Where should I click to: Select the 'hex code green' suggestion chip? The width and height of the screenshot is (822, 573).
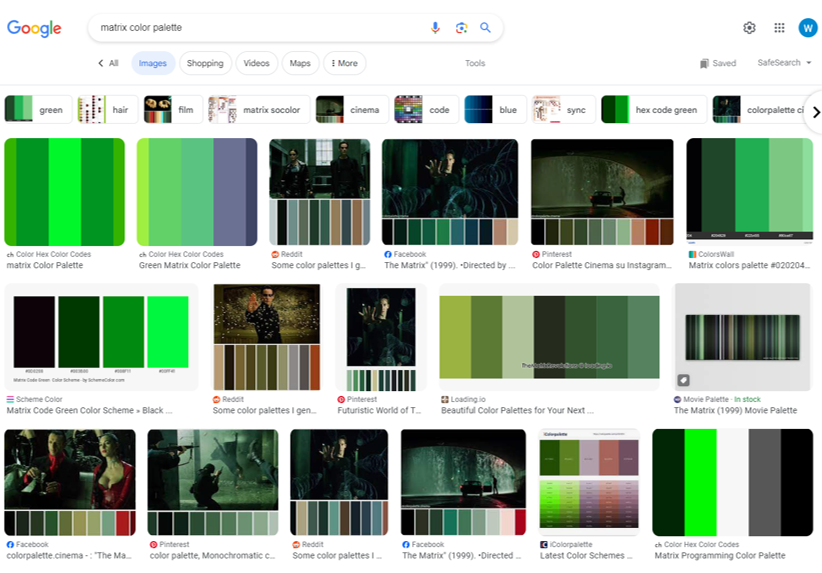[654, 110]
